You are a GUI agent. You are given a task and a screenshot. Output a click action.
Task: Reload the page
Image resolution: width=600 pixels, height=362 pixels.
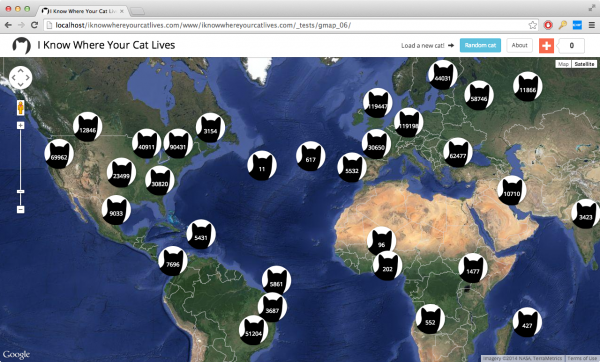click(34, 25)
